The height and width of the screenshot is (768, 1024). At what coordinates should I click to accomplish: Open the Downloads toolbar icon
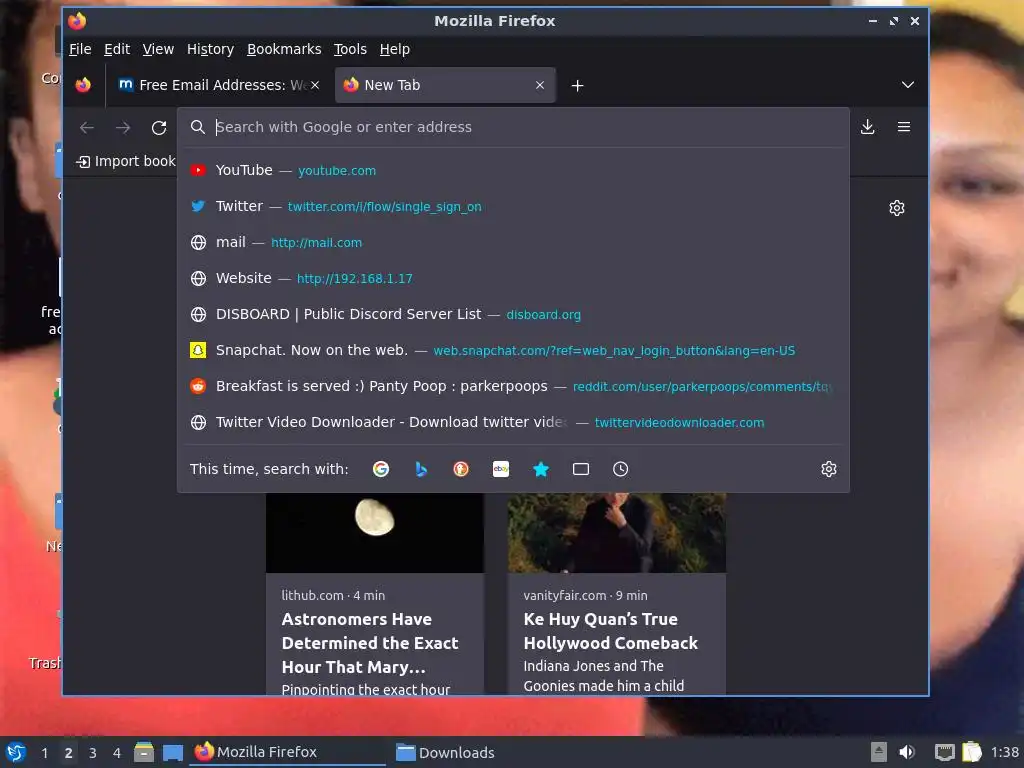tap(867, 127)
